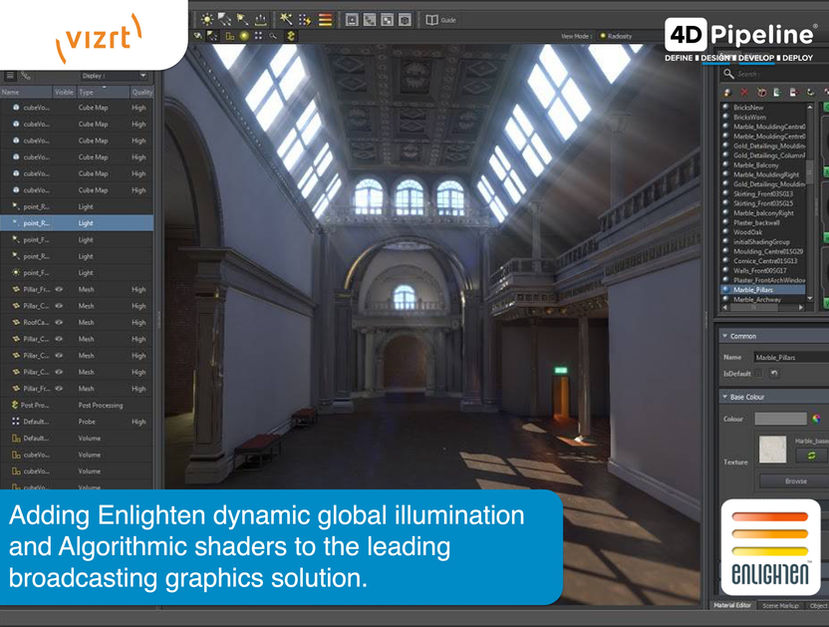Click the reset arrow beside IsDefault
The image size is (829, 627).
coord(774,373)
